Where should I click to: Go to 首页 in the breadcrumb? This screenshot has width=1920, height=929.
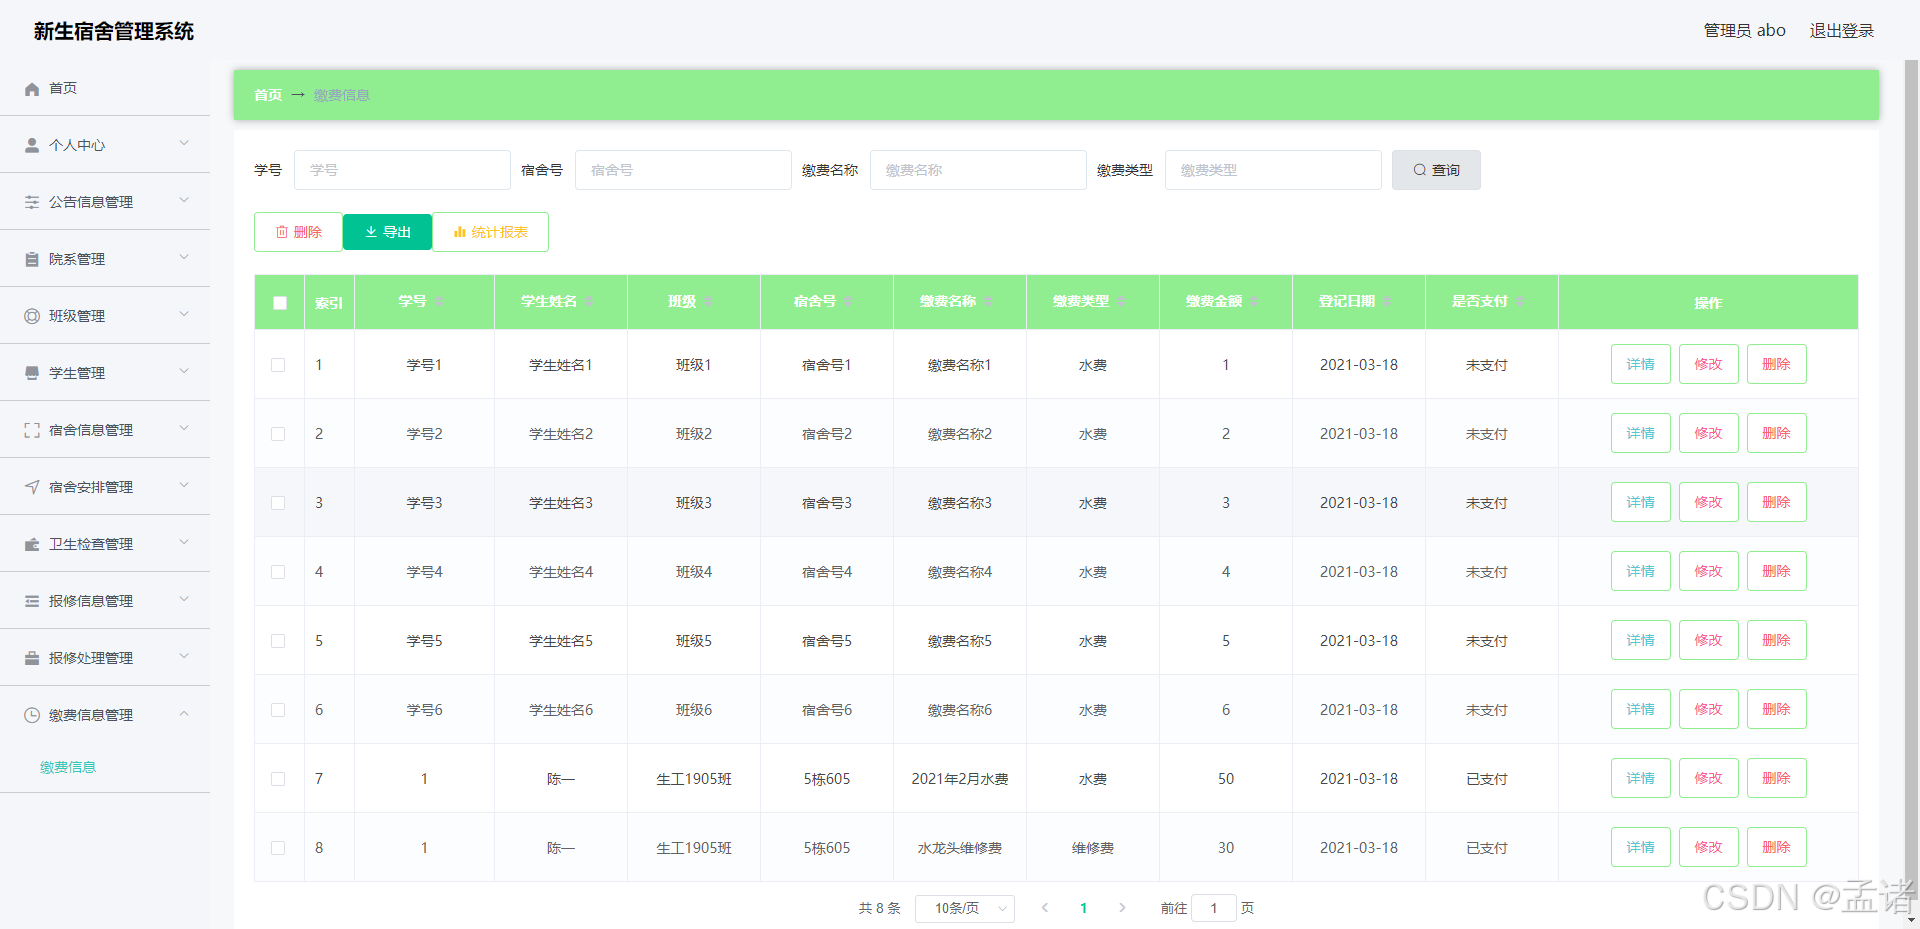click(x=268, y=95)
